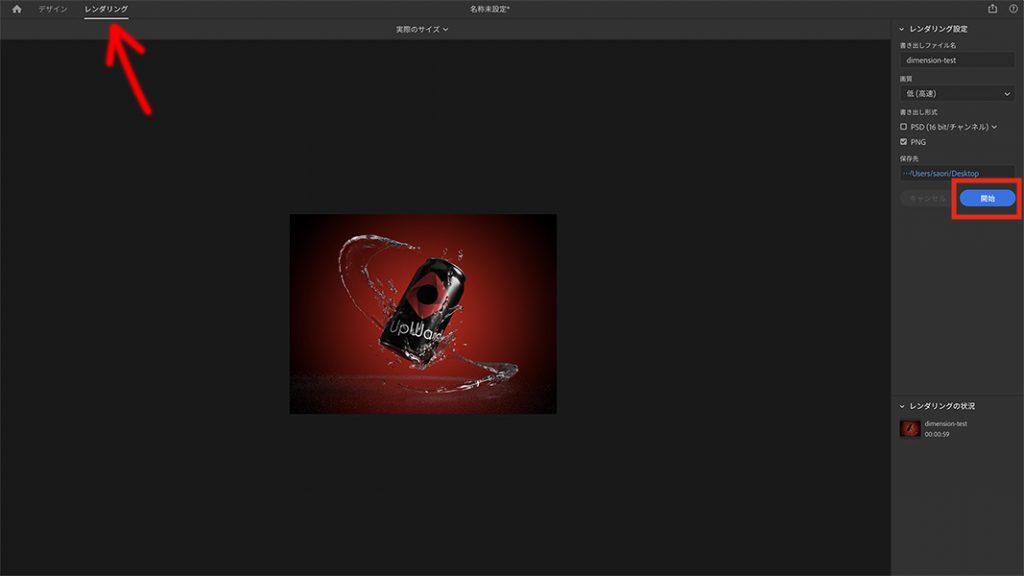Click the share/export icon at top right

pos(993,9)
